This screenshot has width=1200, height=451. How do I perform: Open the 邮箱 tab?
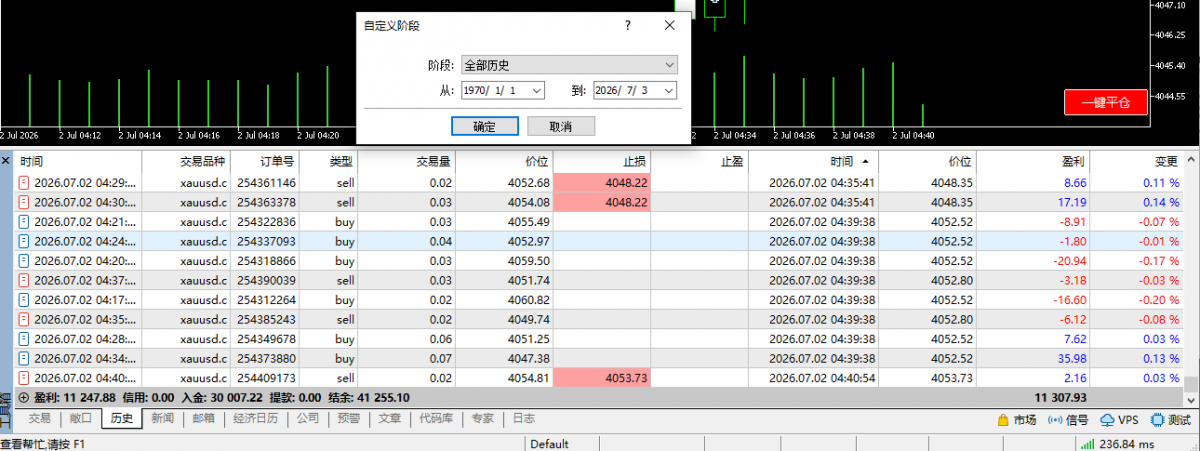tap(203, 419)
